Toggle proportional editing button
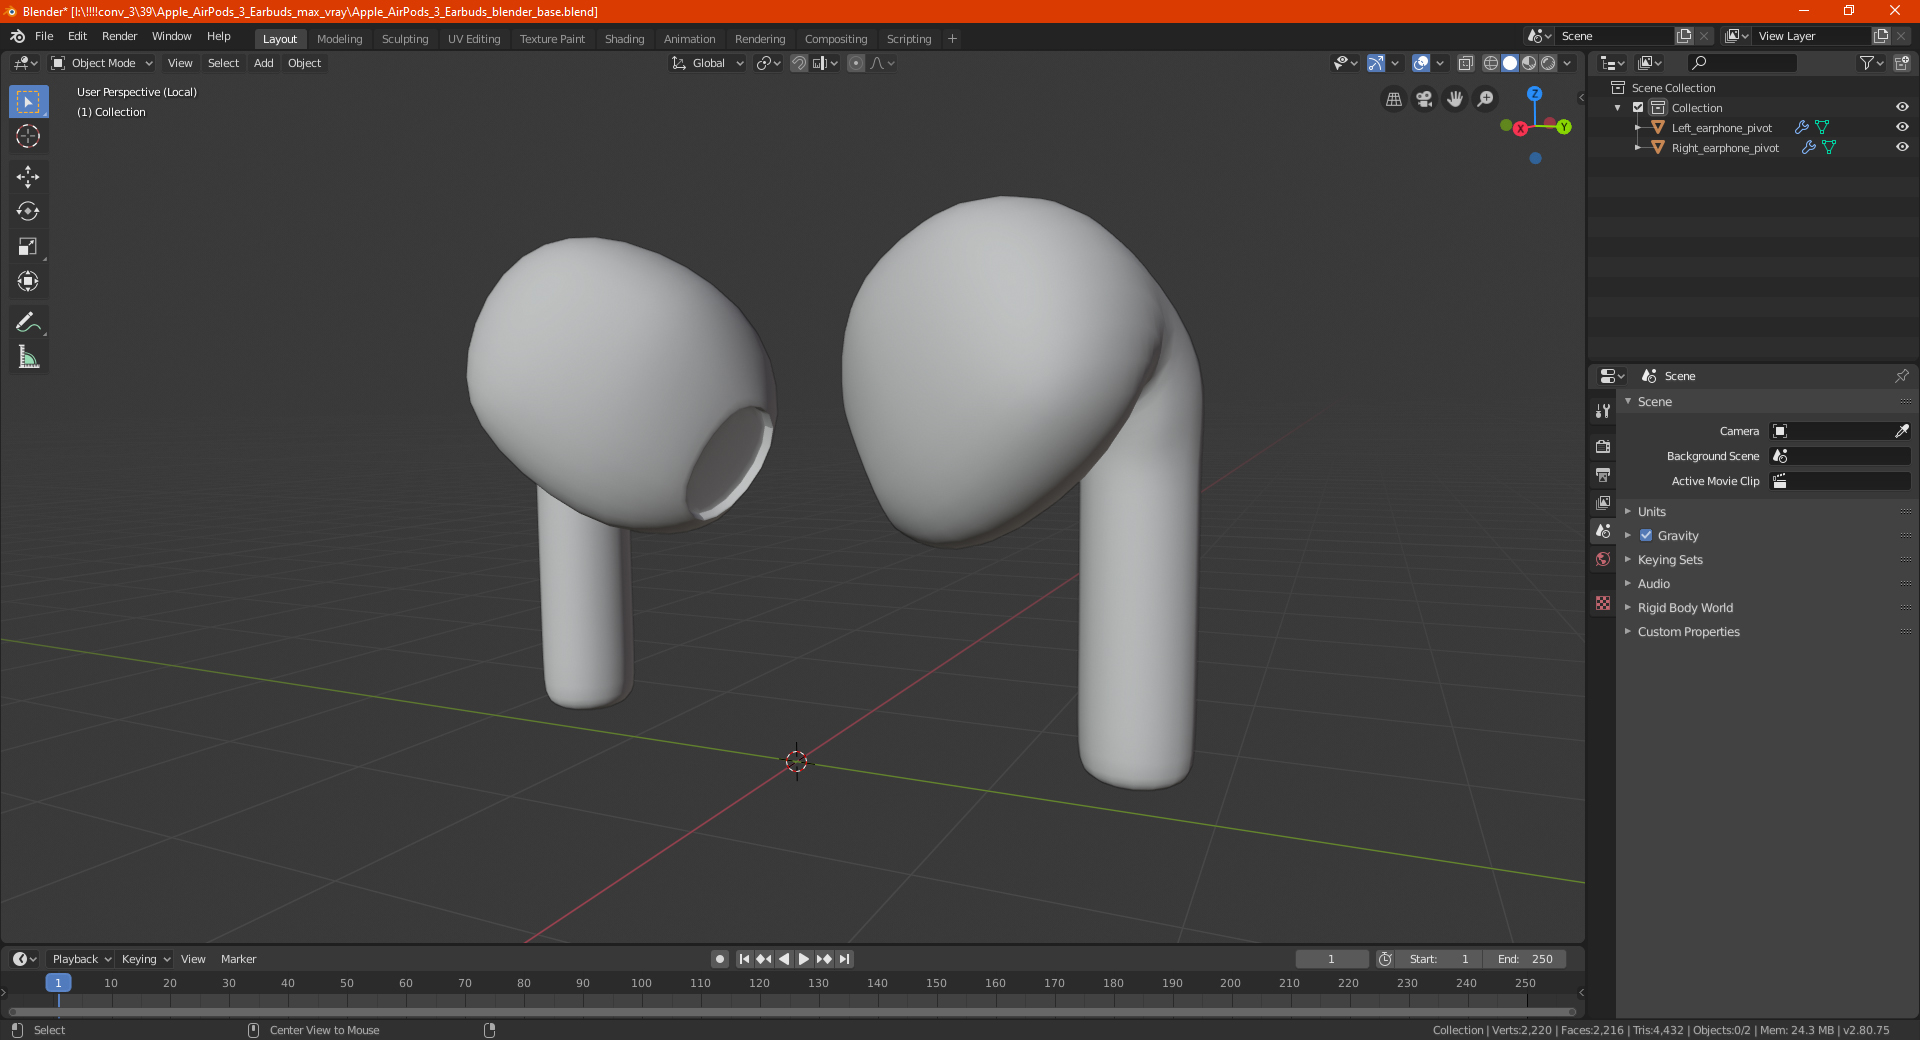Viewport: 1920px width, 1040px height. pyautogui.click(x=856, y=63)
